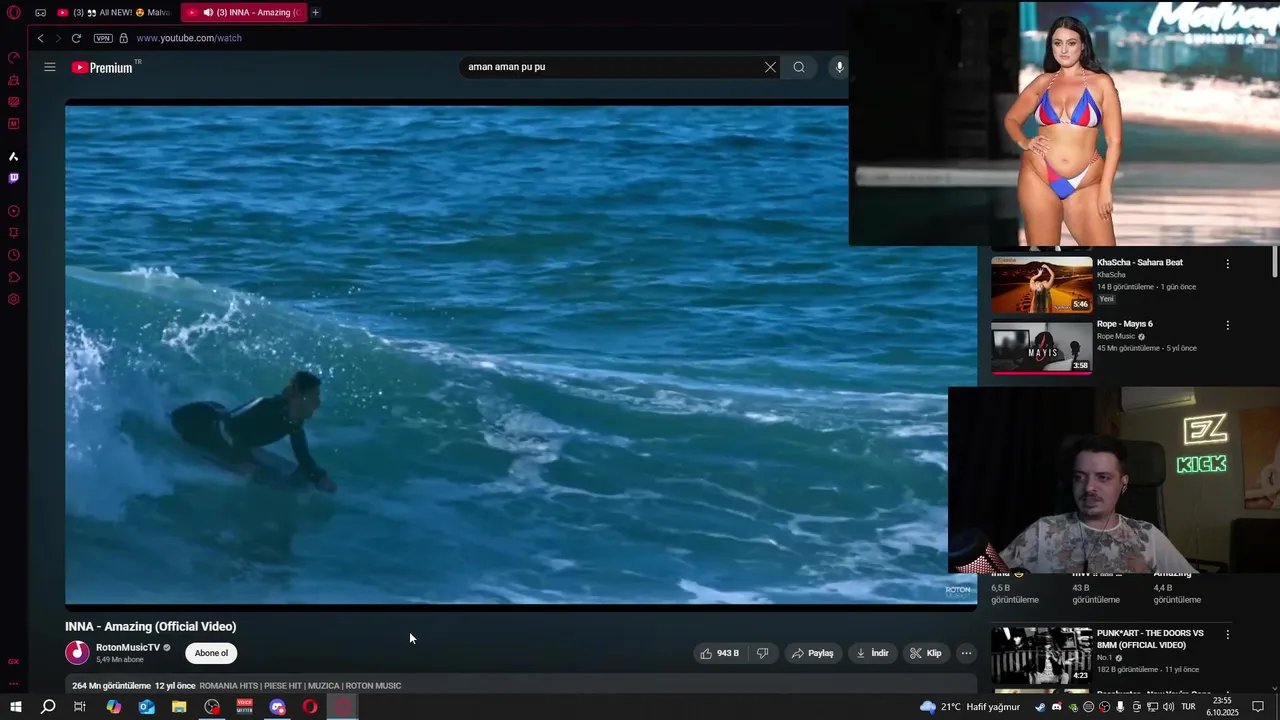Focus the address bar showing youtube.com/watch

click(189, 38)
